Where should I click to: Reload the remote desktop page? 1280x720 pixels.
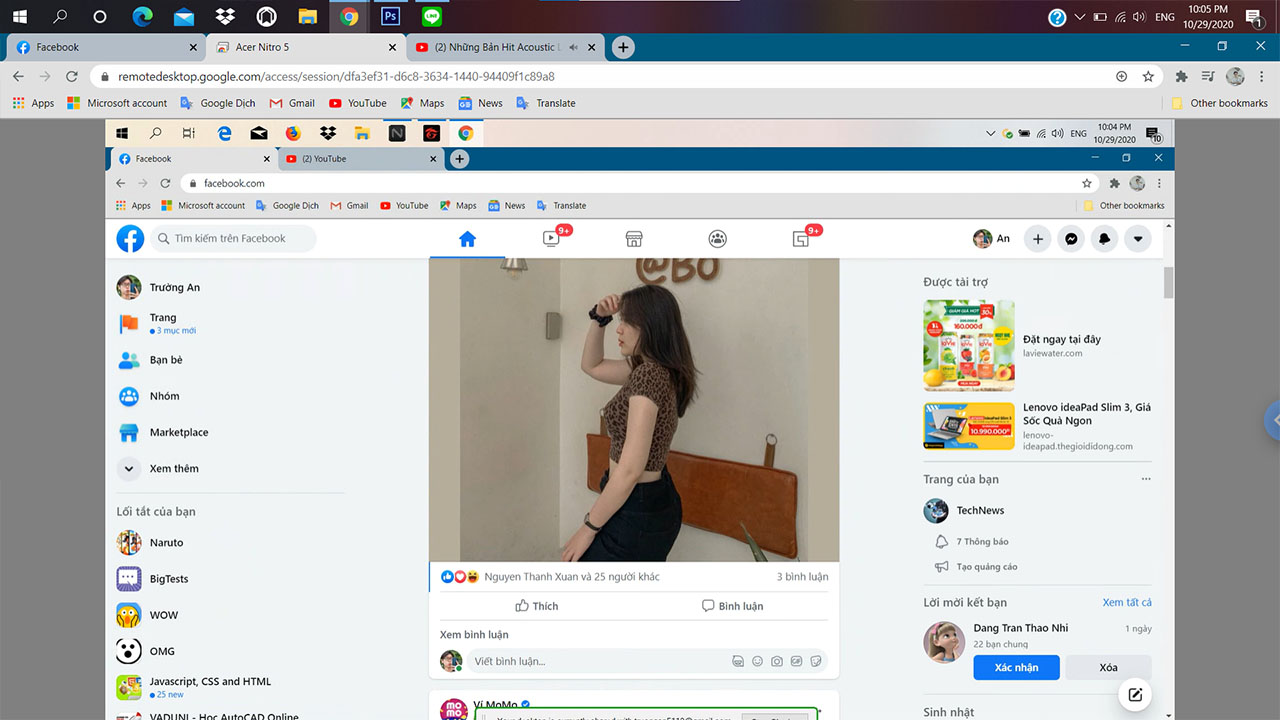coord(72,76)
